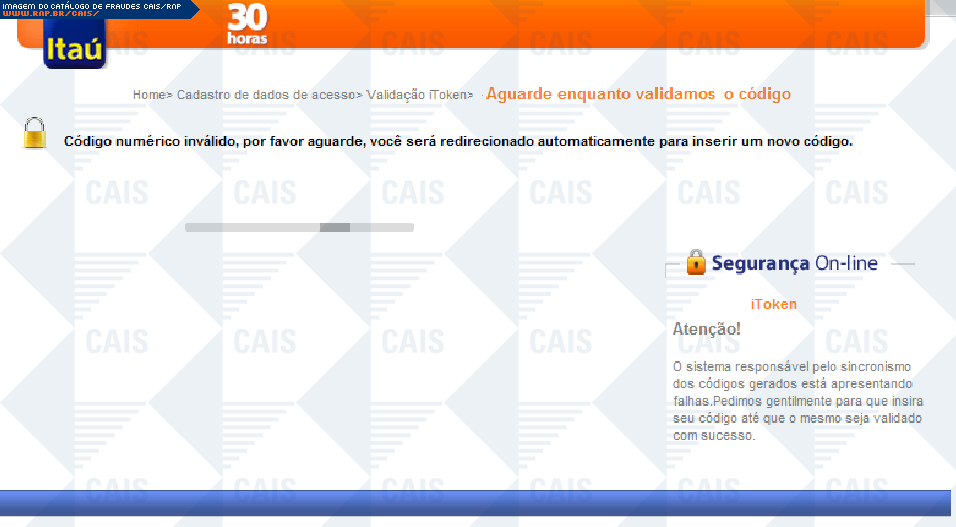Click the 30 horas logo
This screenshot has height=527, width=956.
tap(246, 24)
